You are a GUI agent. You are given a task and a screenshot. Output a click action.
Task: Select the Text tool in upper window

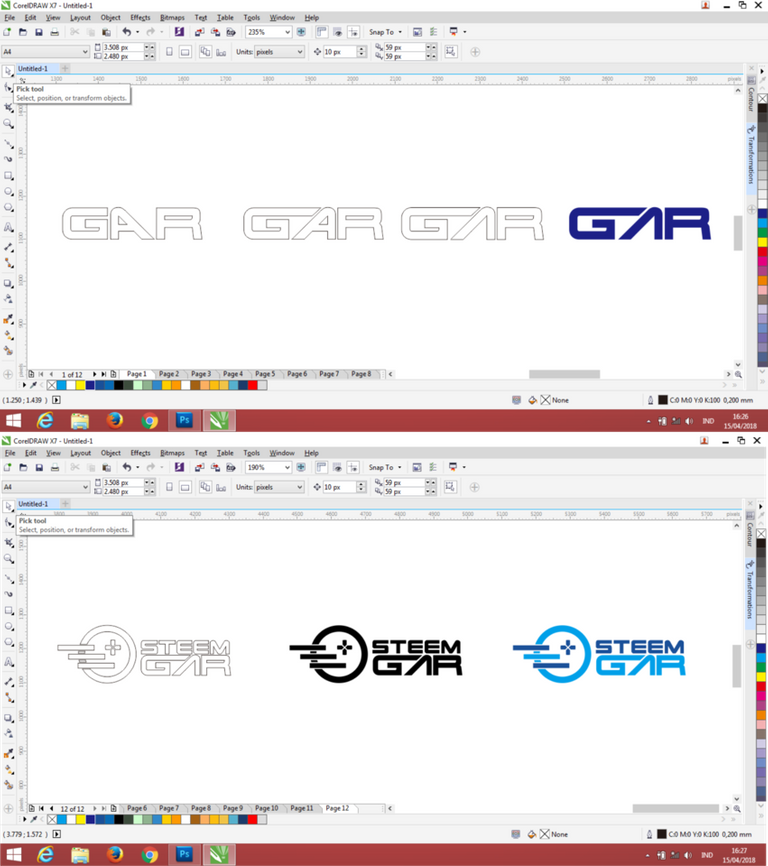(8, 227)
